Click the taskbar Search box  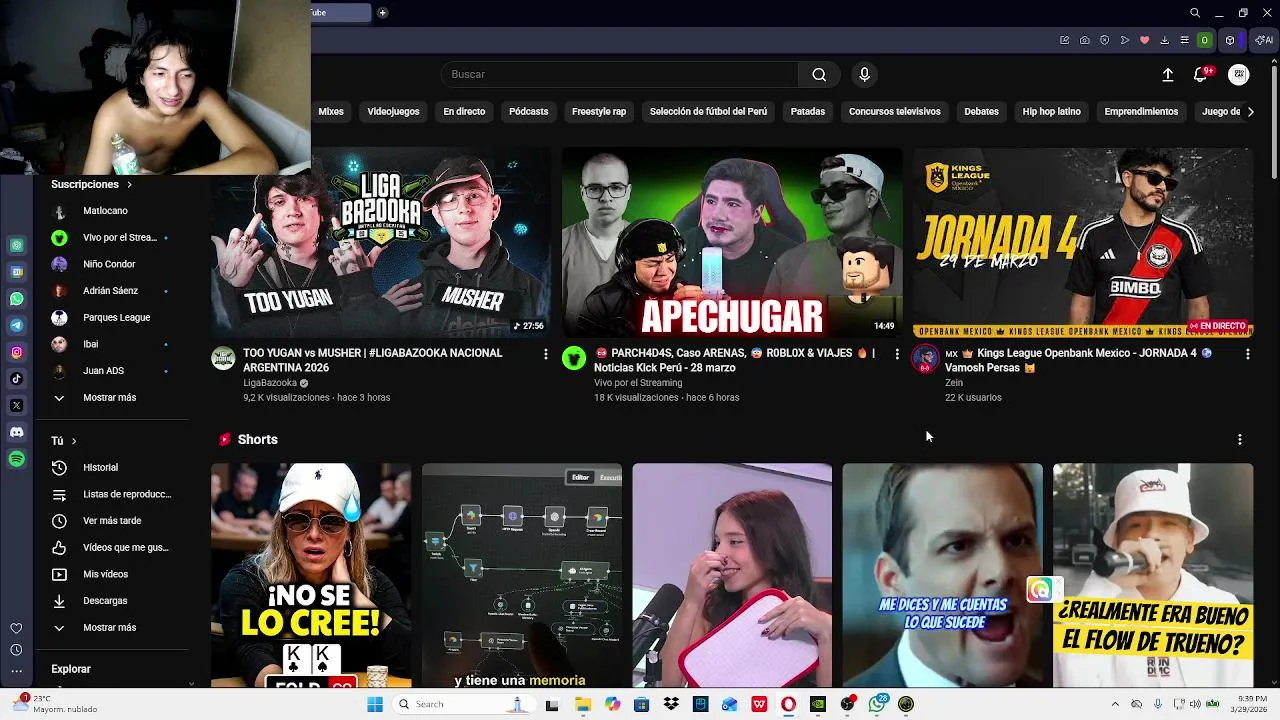(x=462, y=704)
